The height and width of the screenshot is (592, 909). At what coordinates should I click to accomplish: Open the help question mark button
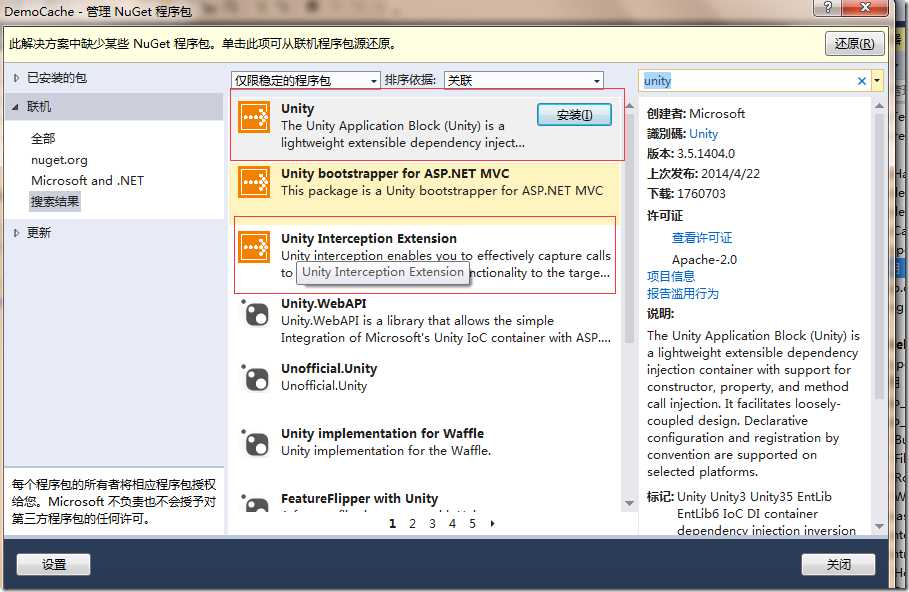[x=828, y=8]
